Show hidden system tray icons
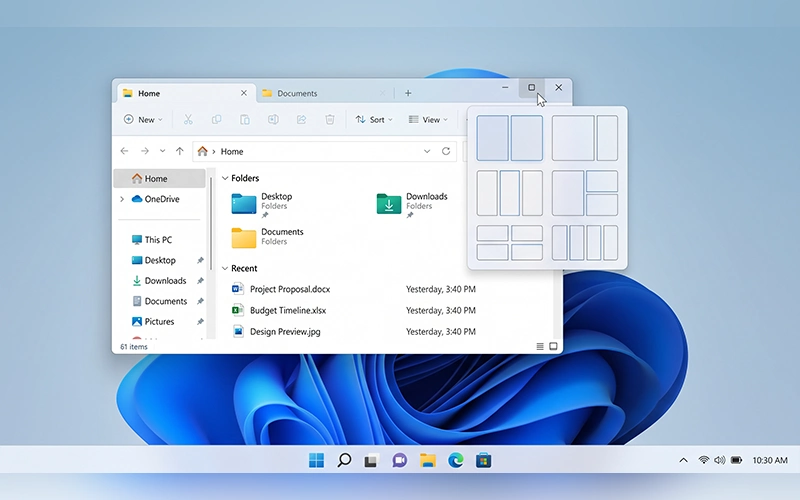The image size is (800, 500). point(683,460)
